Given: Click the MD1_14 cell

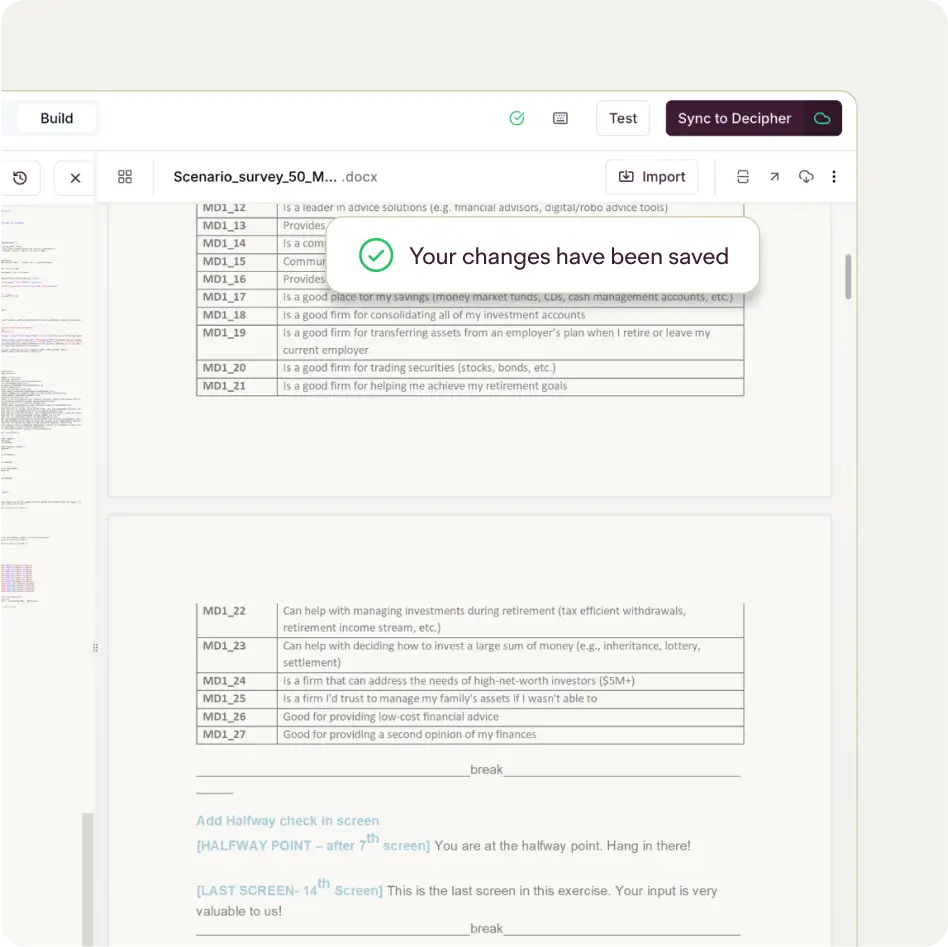Looking at the screenshot, I should (x=237, y=243).
